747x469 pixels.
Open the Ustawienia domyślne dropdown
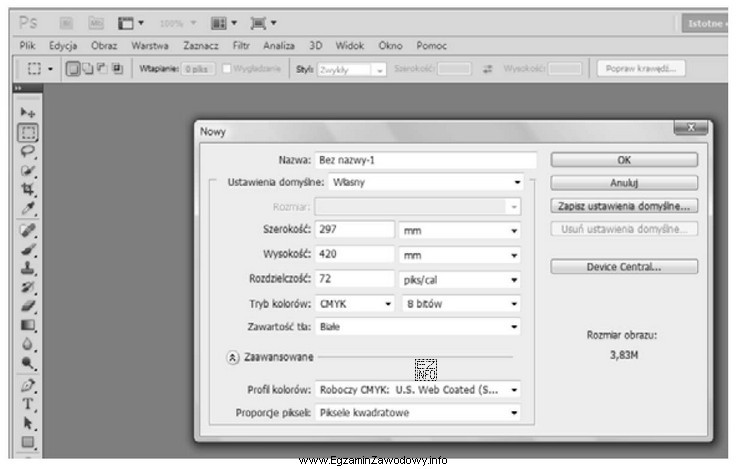coord(425,182)
